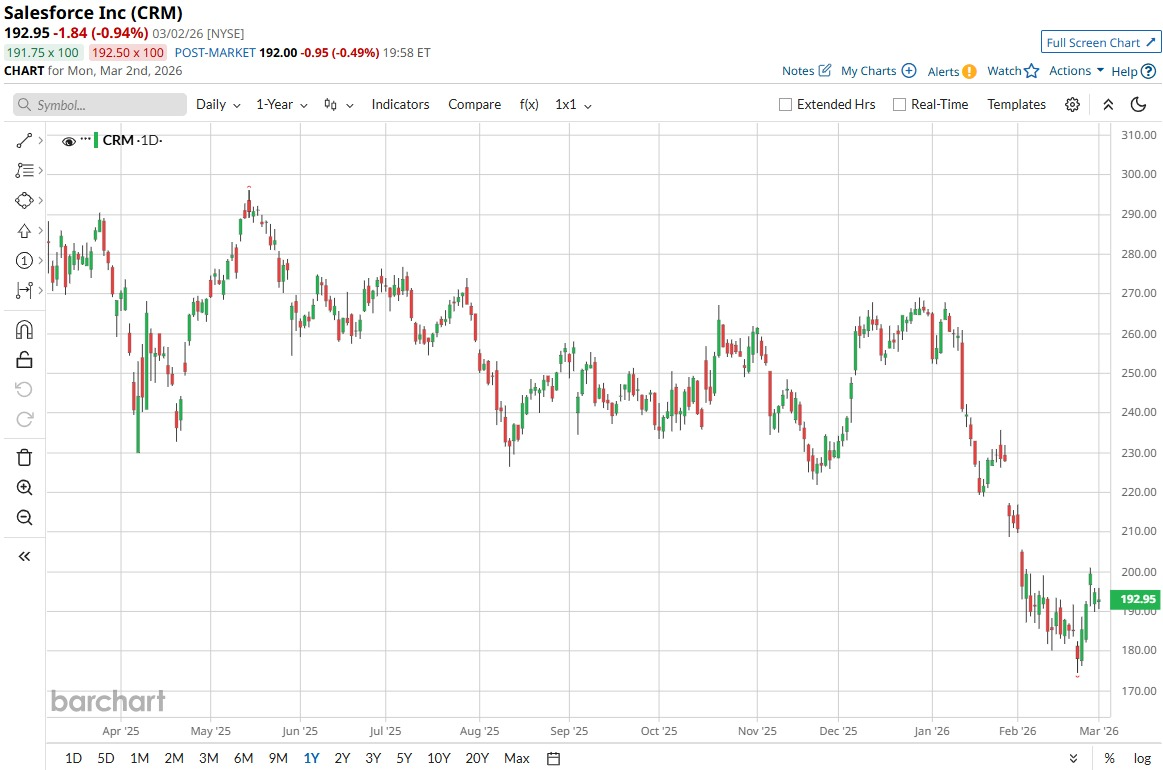1163x770 pixels.
Task: Click the redo arrow icon
Action: coord(24,419)
